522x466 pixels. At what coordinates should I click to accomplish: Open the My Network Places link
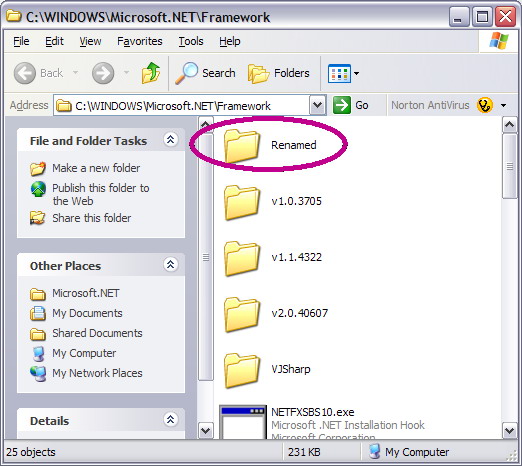click(x=97, y=373)
